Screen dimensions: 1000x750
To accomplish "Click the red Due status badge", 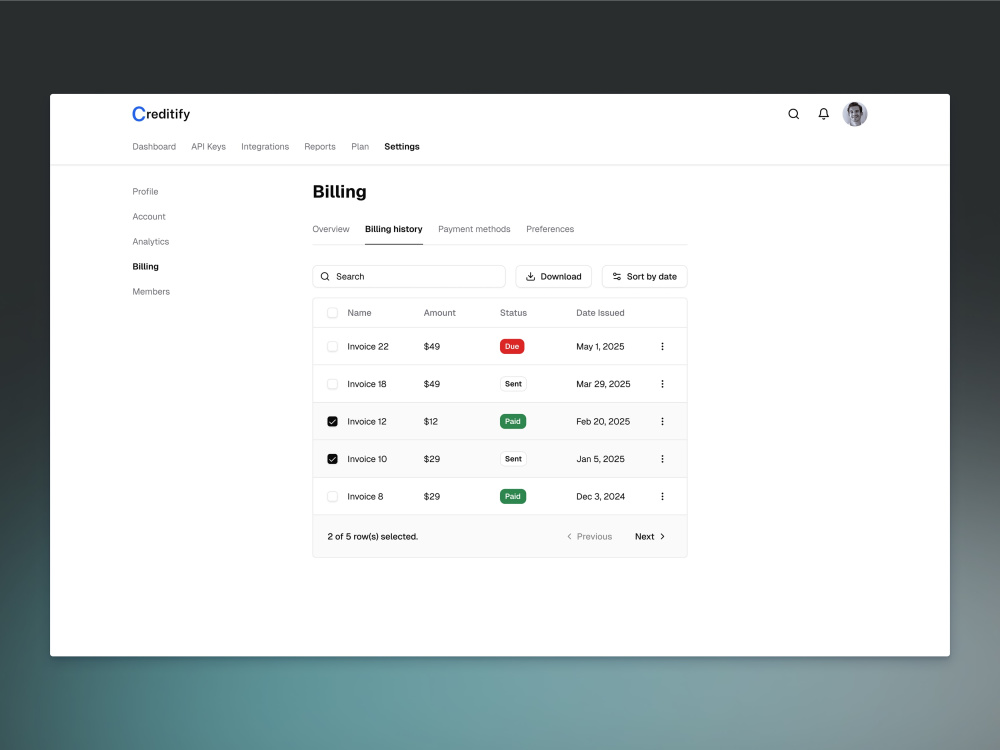I will click(x=512, y=346).
